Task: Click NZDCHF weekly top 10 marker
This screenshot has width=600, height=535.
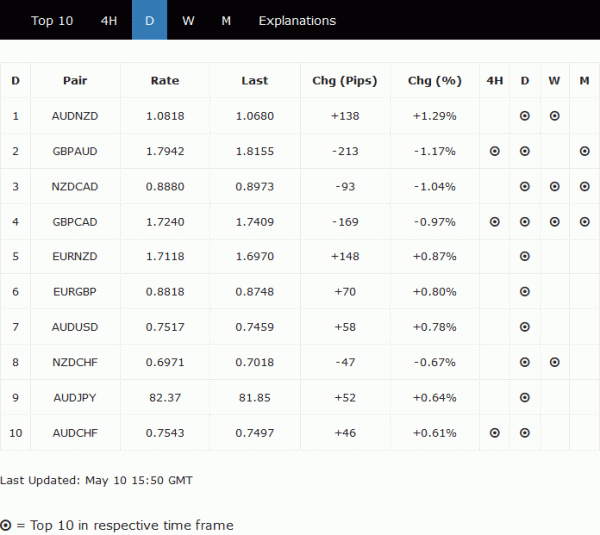Action: [x=554, y=361]
